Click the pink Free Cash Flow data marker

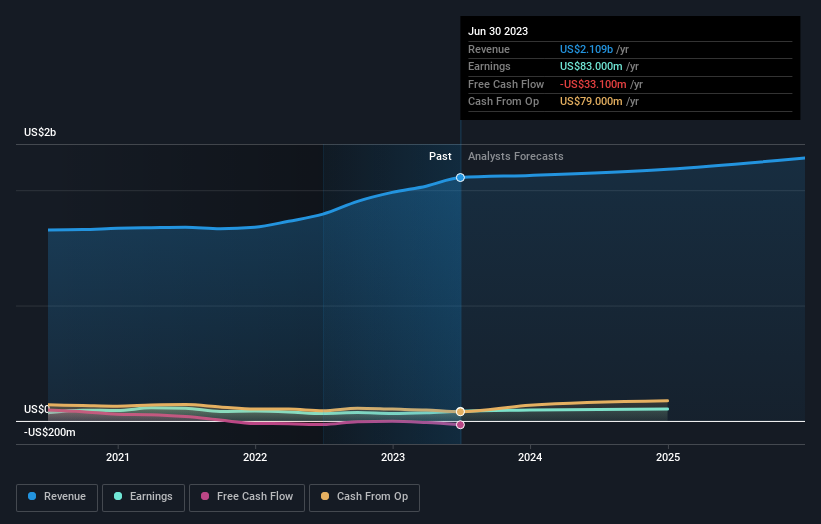[460, 425]
